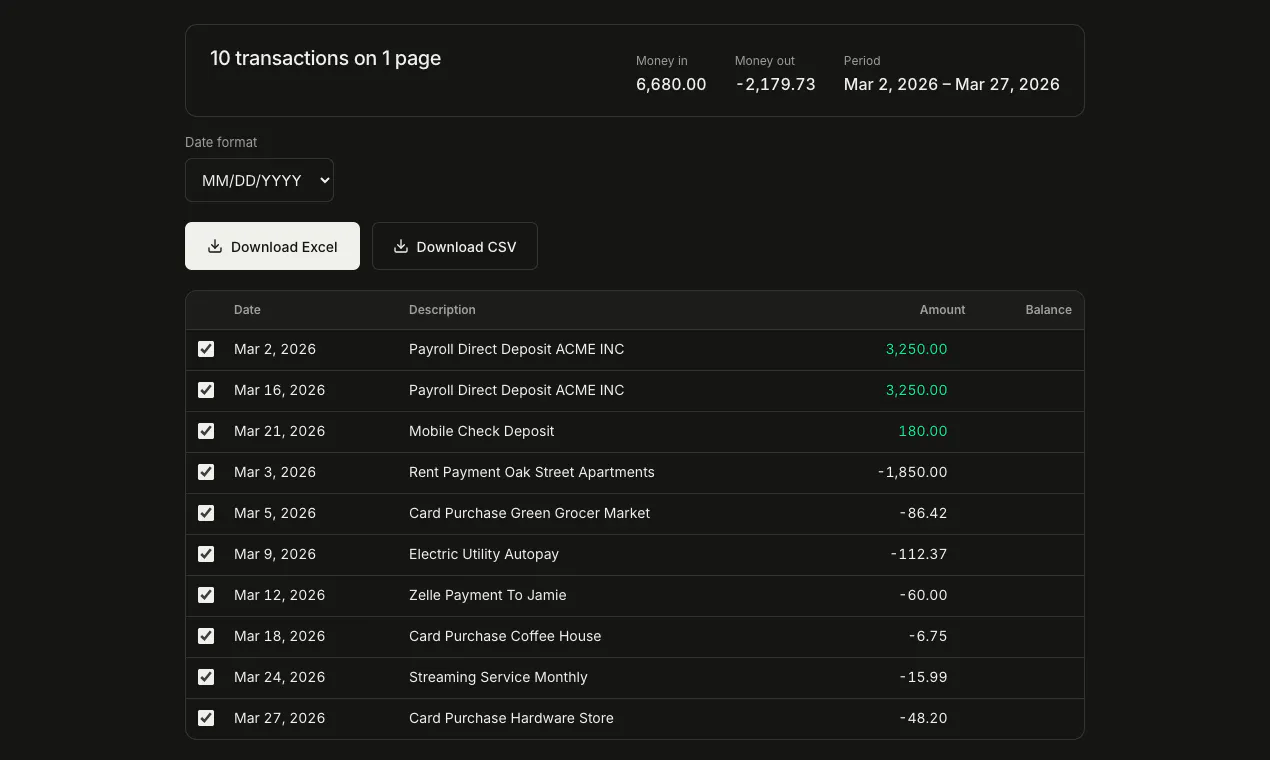The height and width of the screenshot is (760, 1270).
Task: Click the Zelle Payment To Jamie description
Action: tap(488, 595)
